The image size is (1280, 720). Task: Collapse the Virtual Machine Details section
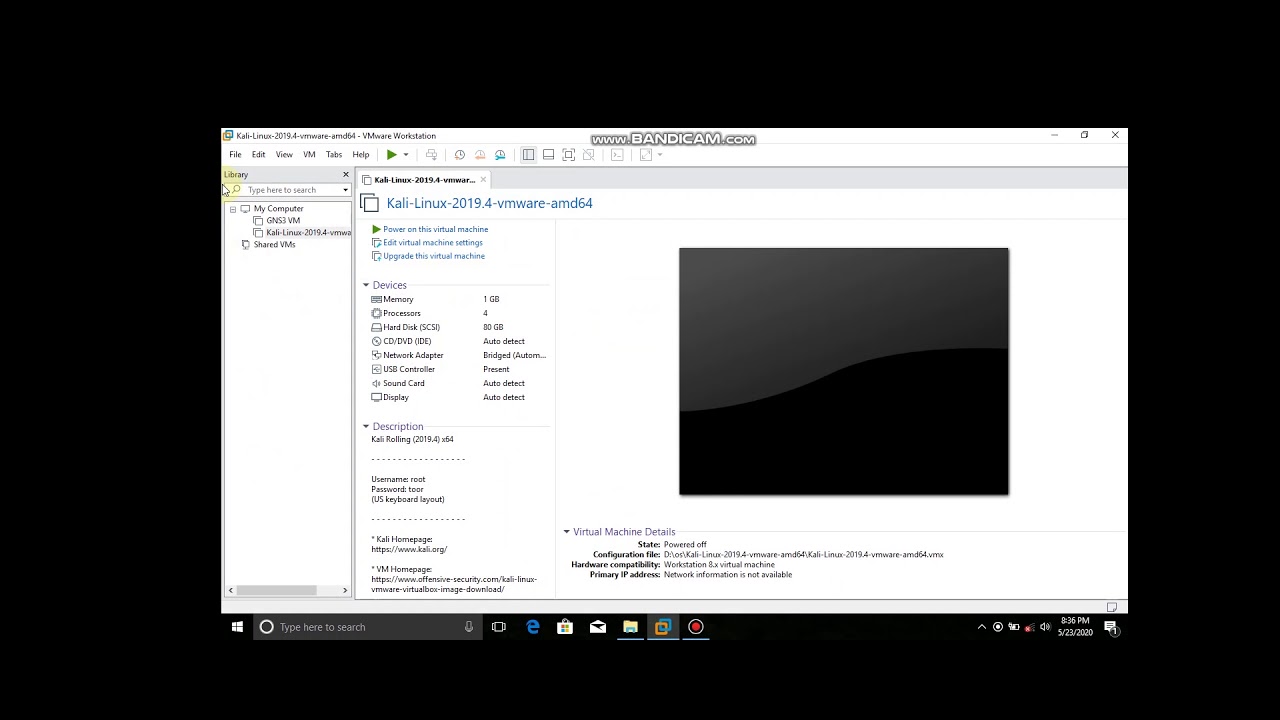[x=567, y=532]
